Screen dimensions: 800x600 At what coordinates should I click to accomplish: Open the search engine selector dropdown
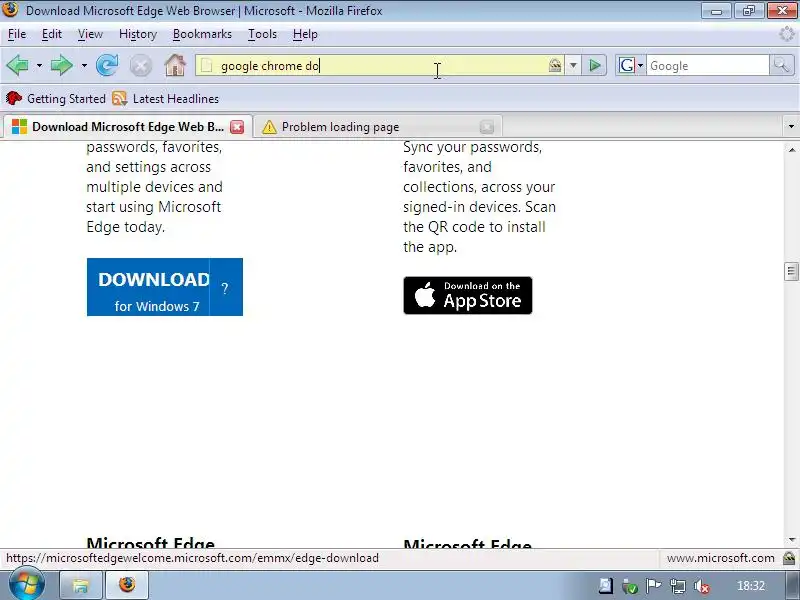[x=631, y=65]
